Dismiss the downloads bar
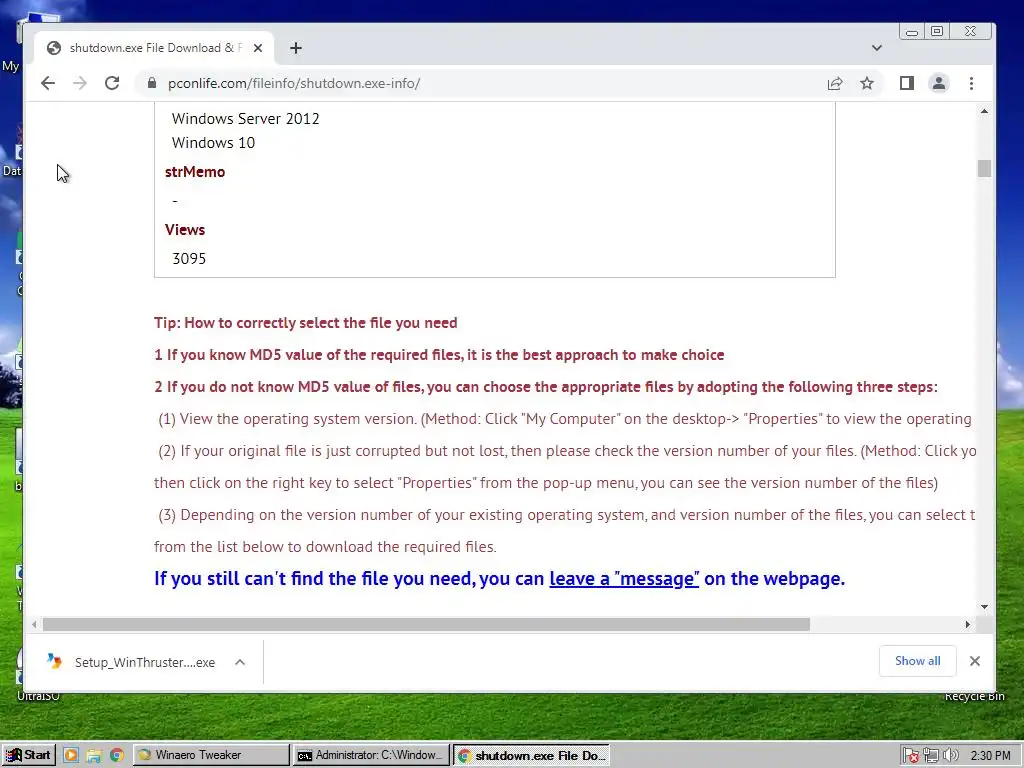Screen dimensions: 1024x768 pos(975,661)
